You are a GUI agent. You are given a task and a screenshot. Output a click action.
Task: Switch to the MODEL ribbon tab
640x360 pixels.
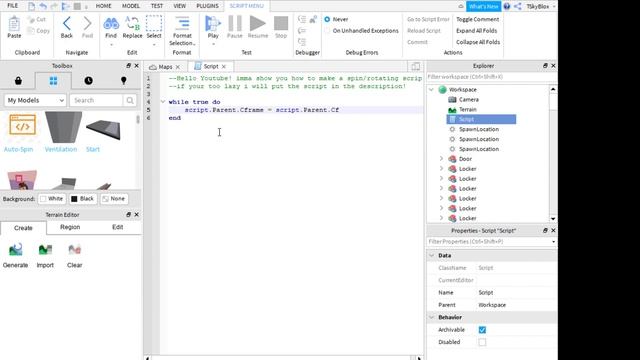[131, 6]
